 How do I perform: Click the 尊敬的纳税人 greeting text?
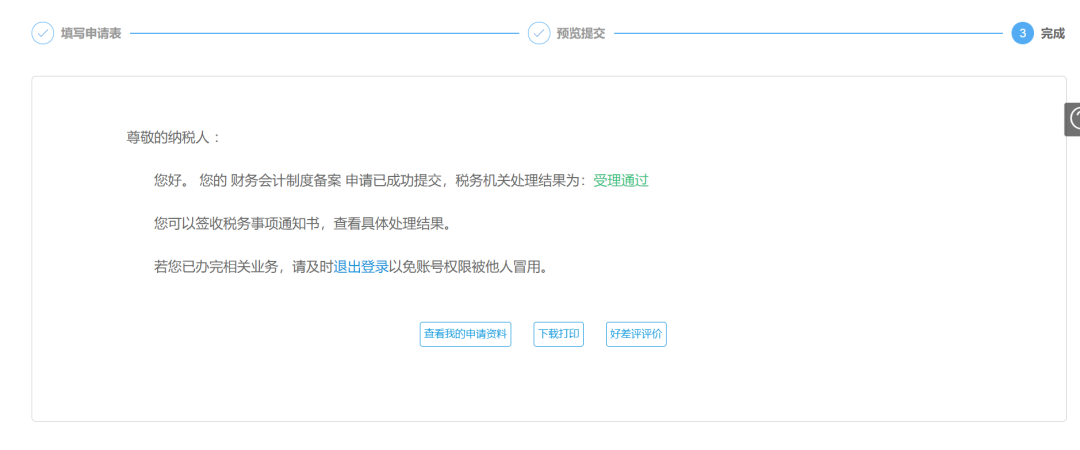(x=173, y=138)
